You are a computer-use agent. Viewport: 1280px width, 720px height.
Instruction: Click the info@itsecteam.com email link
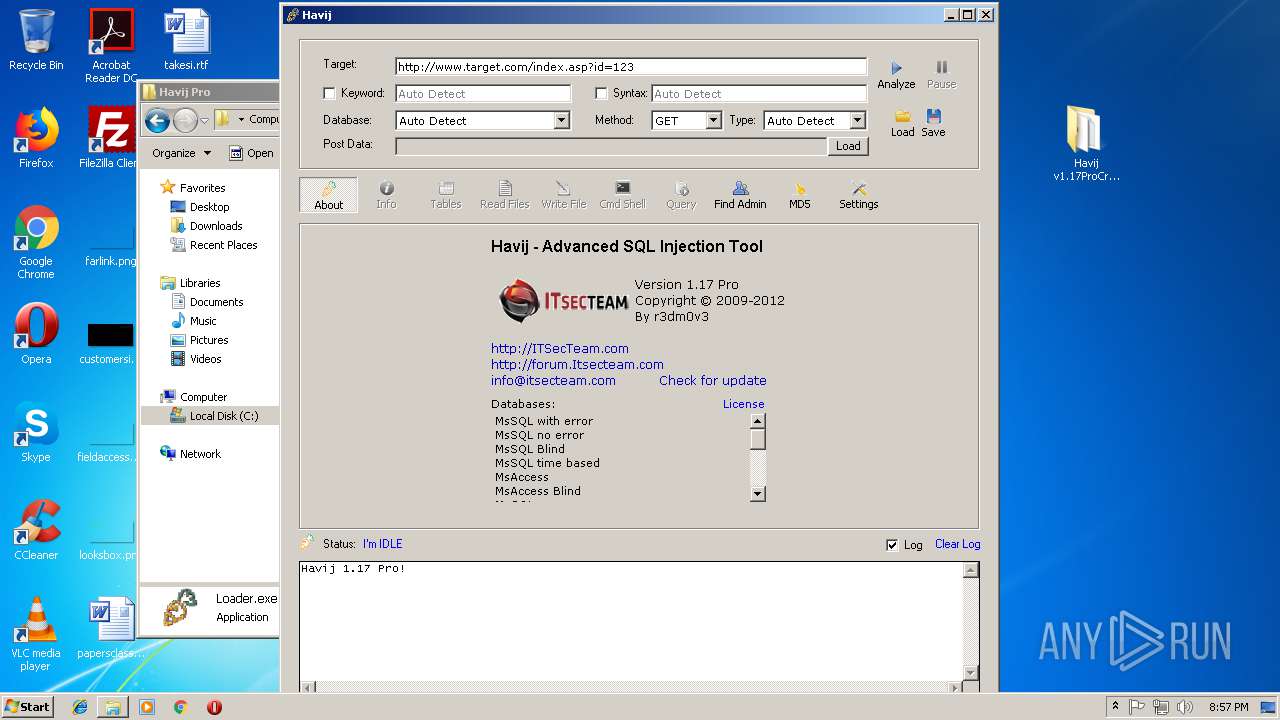click(553, 380)
